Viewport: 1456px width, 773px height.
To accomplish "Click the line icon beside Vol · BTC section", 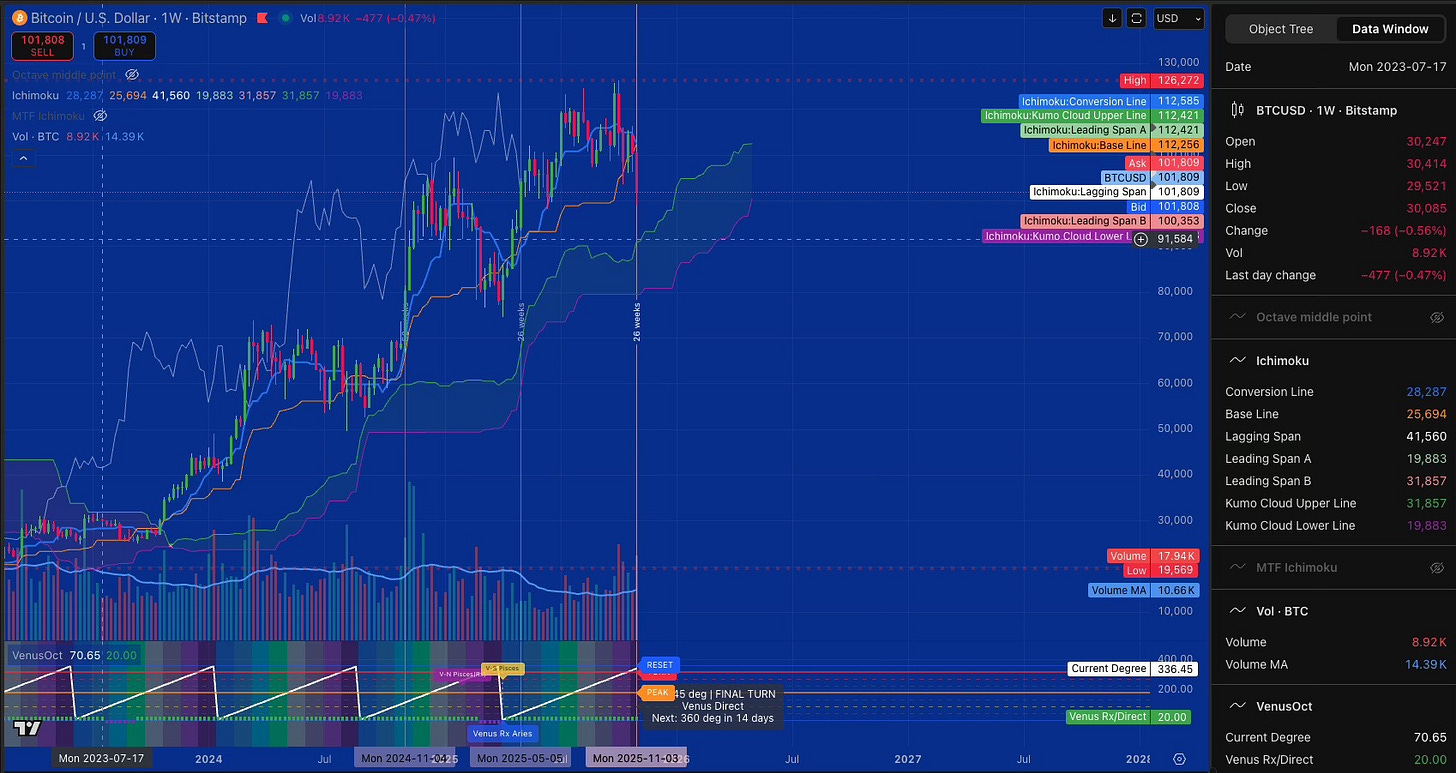I will click(1237, 610).
